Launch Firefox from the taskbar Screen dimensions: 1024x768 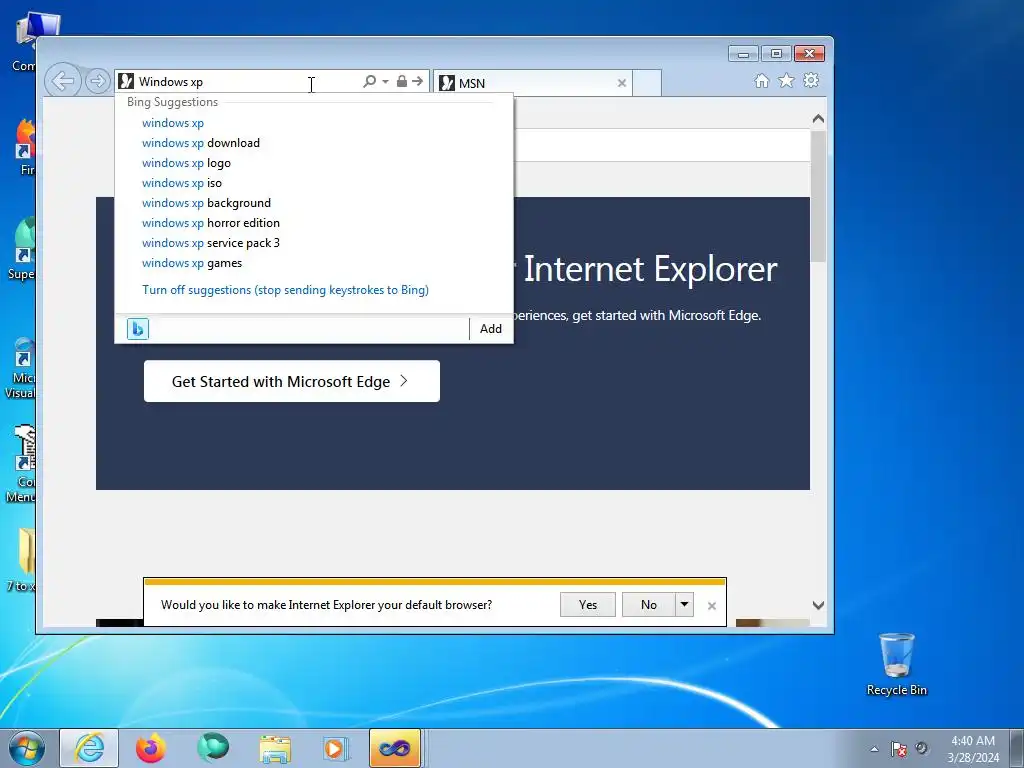(x=151, y=748)
